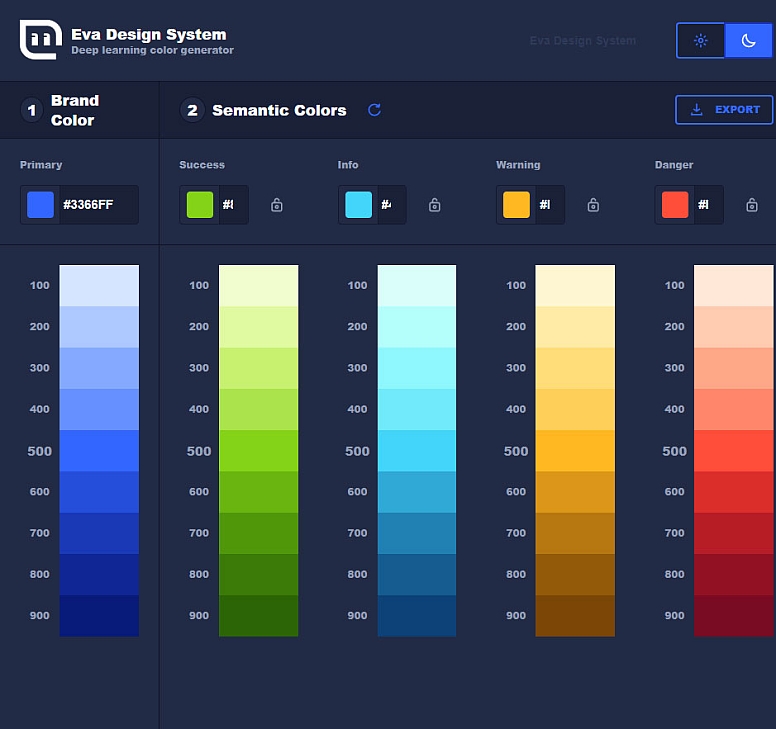Viewport: 776px width, 729px height.
Task: Open the Warning yellow color swatch
Action: [517, 205]
